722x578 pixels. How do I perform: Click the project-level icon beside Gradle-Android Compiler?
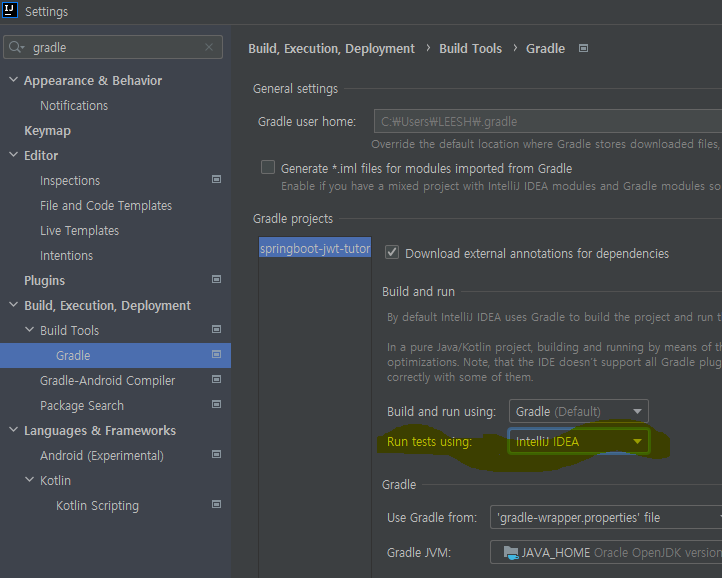pyautogui.click(x=216, y=379)
